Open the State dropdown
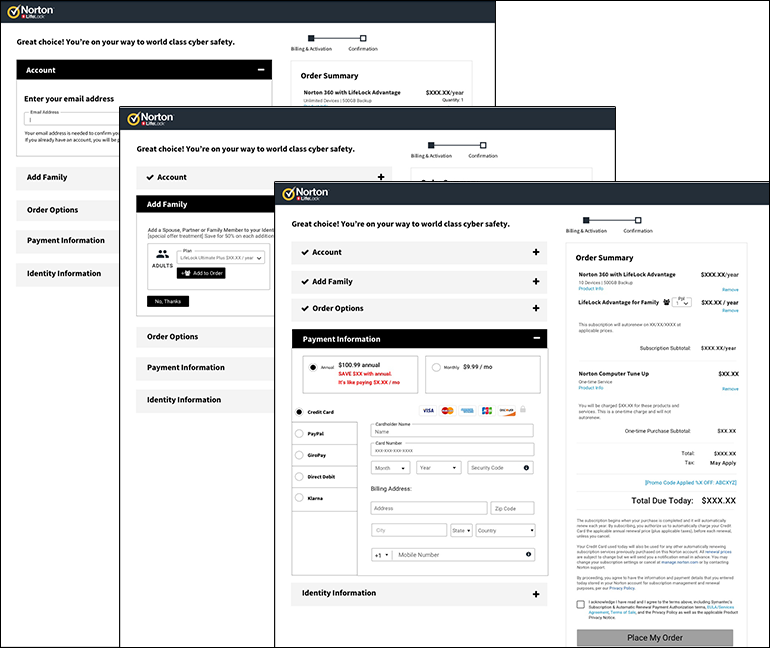The width and height of the screenshot is (770, 648). click(461, 530)
